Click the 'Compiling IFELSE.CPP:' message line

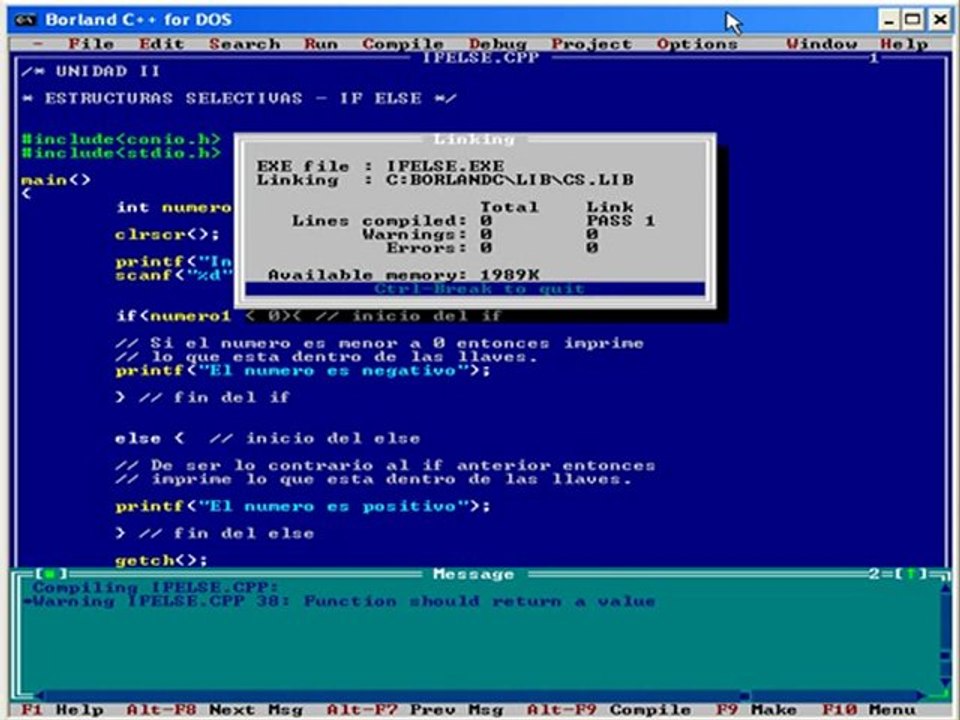point(156,588)
